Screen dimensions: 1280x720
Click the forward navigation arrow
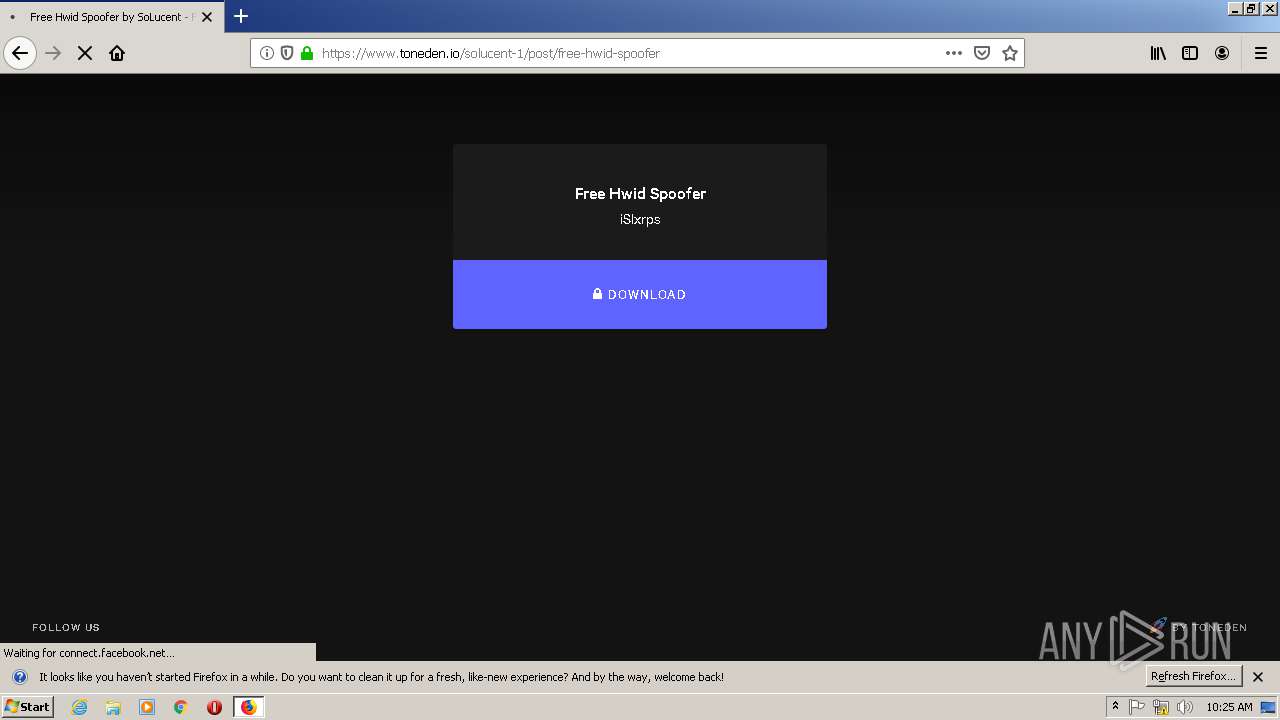pos(53,53)
